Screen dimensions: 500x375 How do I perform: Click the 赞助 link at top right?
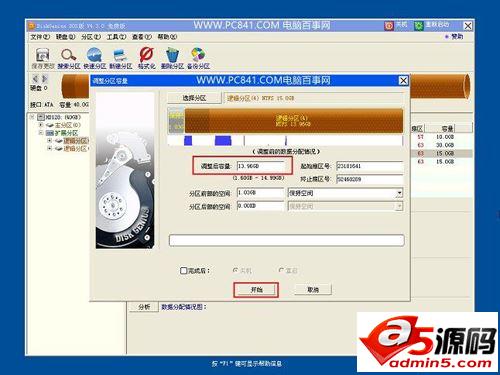457,37
